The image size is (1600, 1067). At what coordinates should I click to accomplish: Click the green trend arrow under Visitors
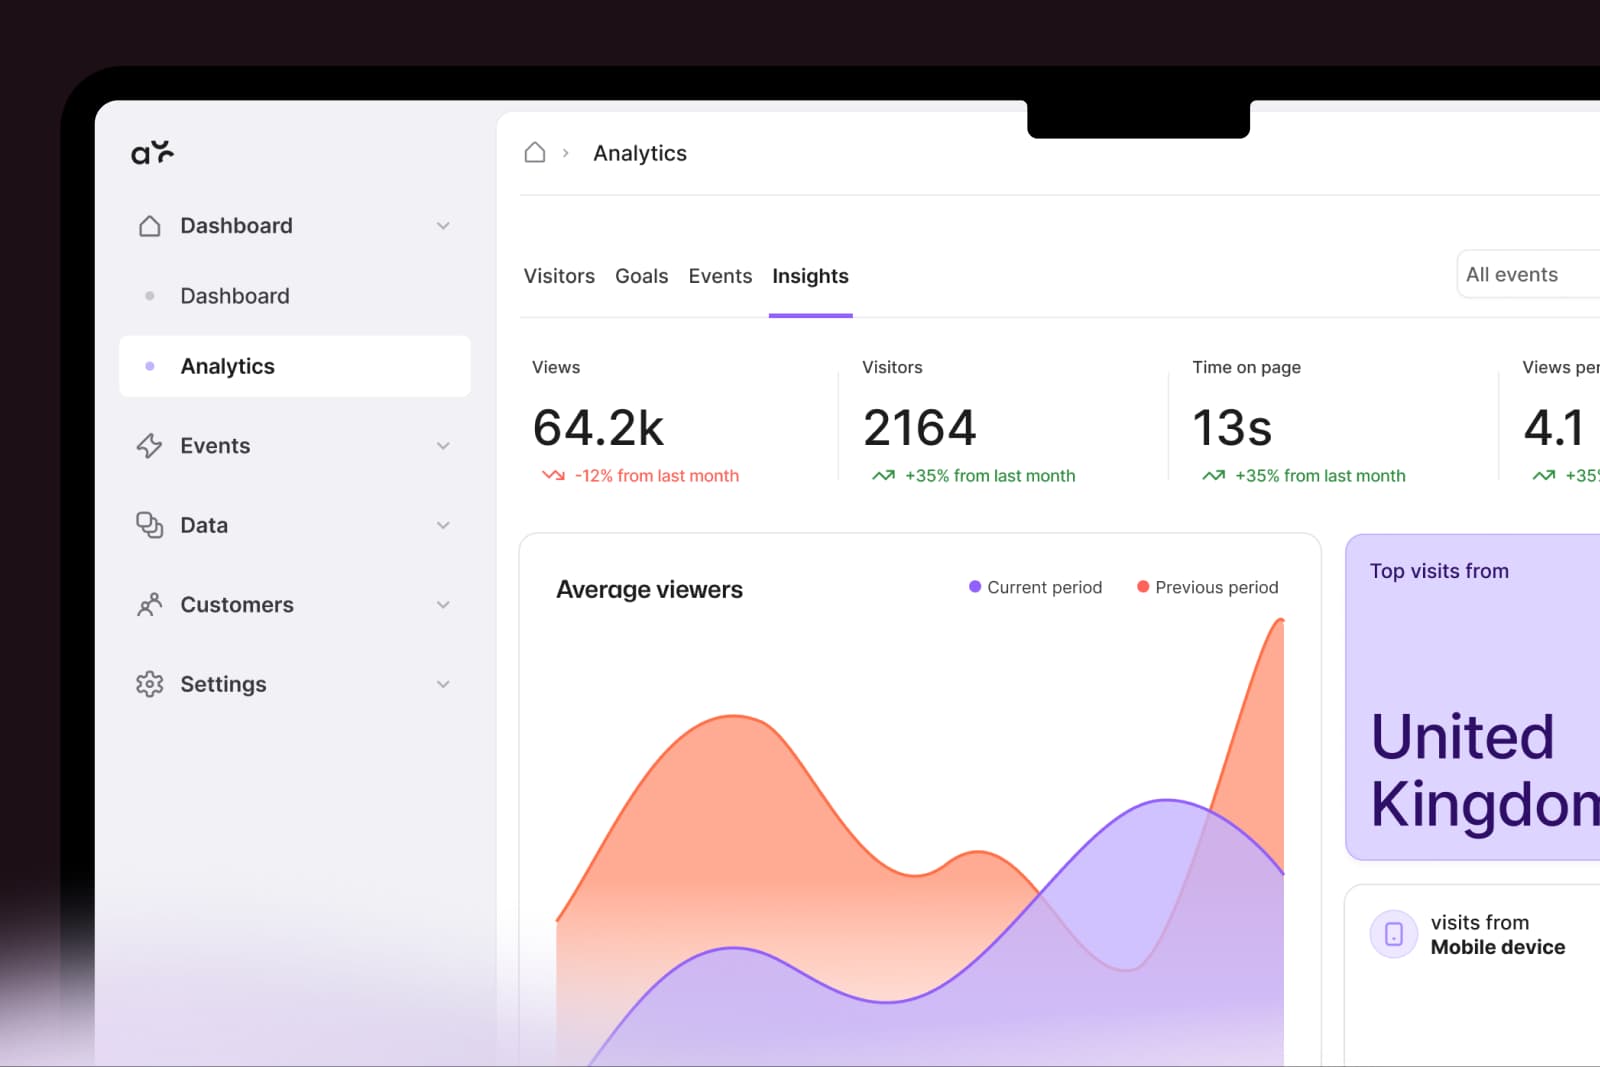882,475
